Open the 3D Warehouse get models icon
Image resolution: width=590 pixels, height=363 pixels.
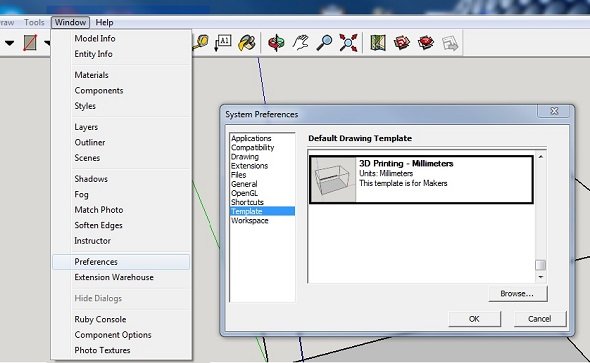(402, 43)
